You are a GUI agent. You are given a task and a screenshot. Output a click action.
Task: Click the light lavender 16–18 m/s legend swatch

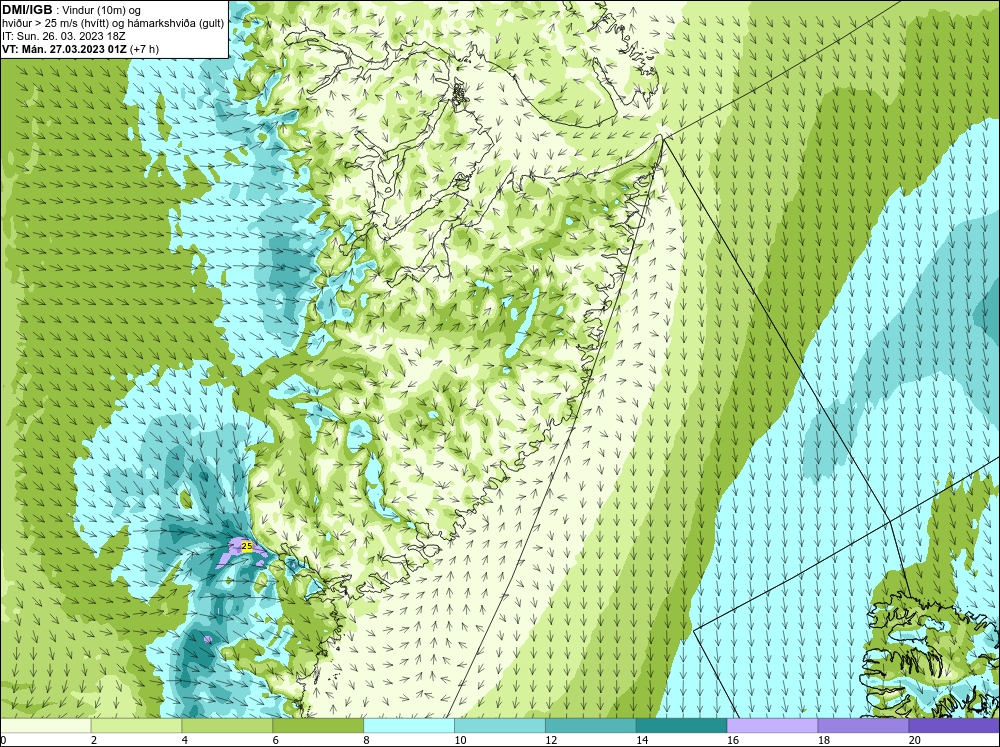[x=772, y=725]
